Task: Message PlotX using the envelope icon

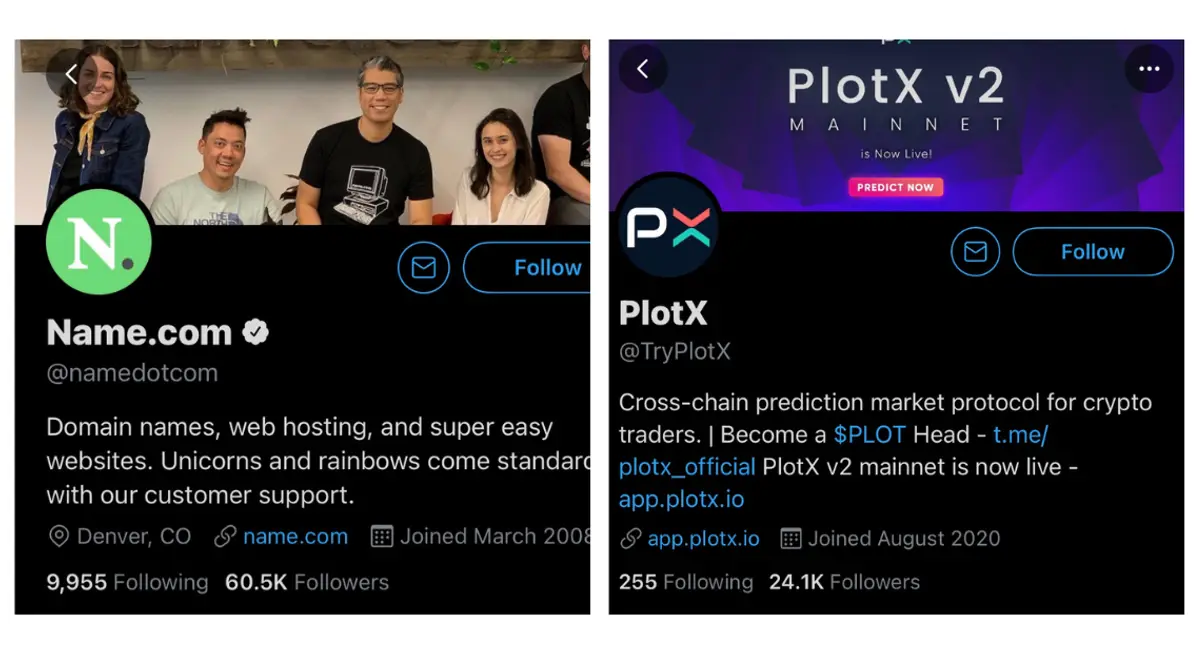Action: [976, 252]
